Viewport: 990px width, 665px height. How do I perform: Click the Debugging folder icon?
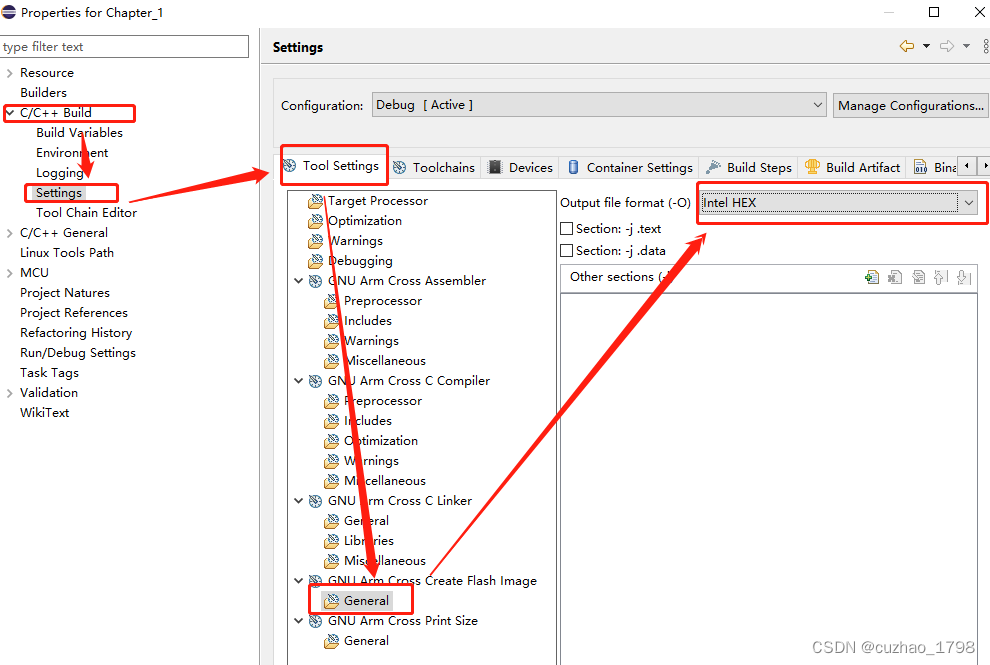pos(316,261)
